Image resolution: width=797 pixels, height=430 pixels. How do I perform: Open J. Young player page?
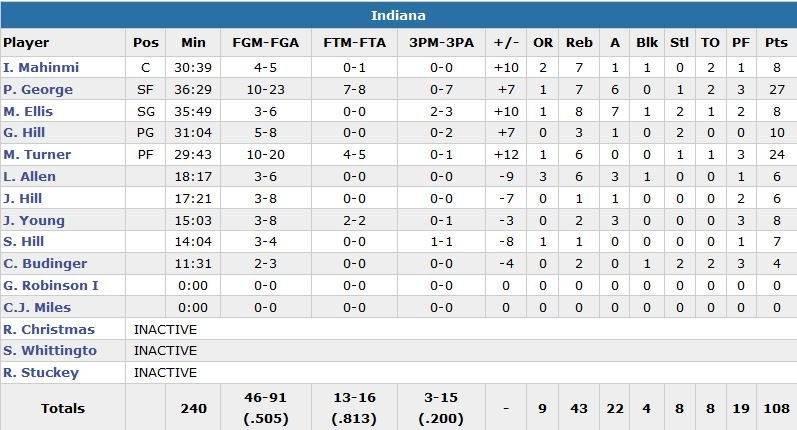click(34, 221)
